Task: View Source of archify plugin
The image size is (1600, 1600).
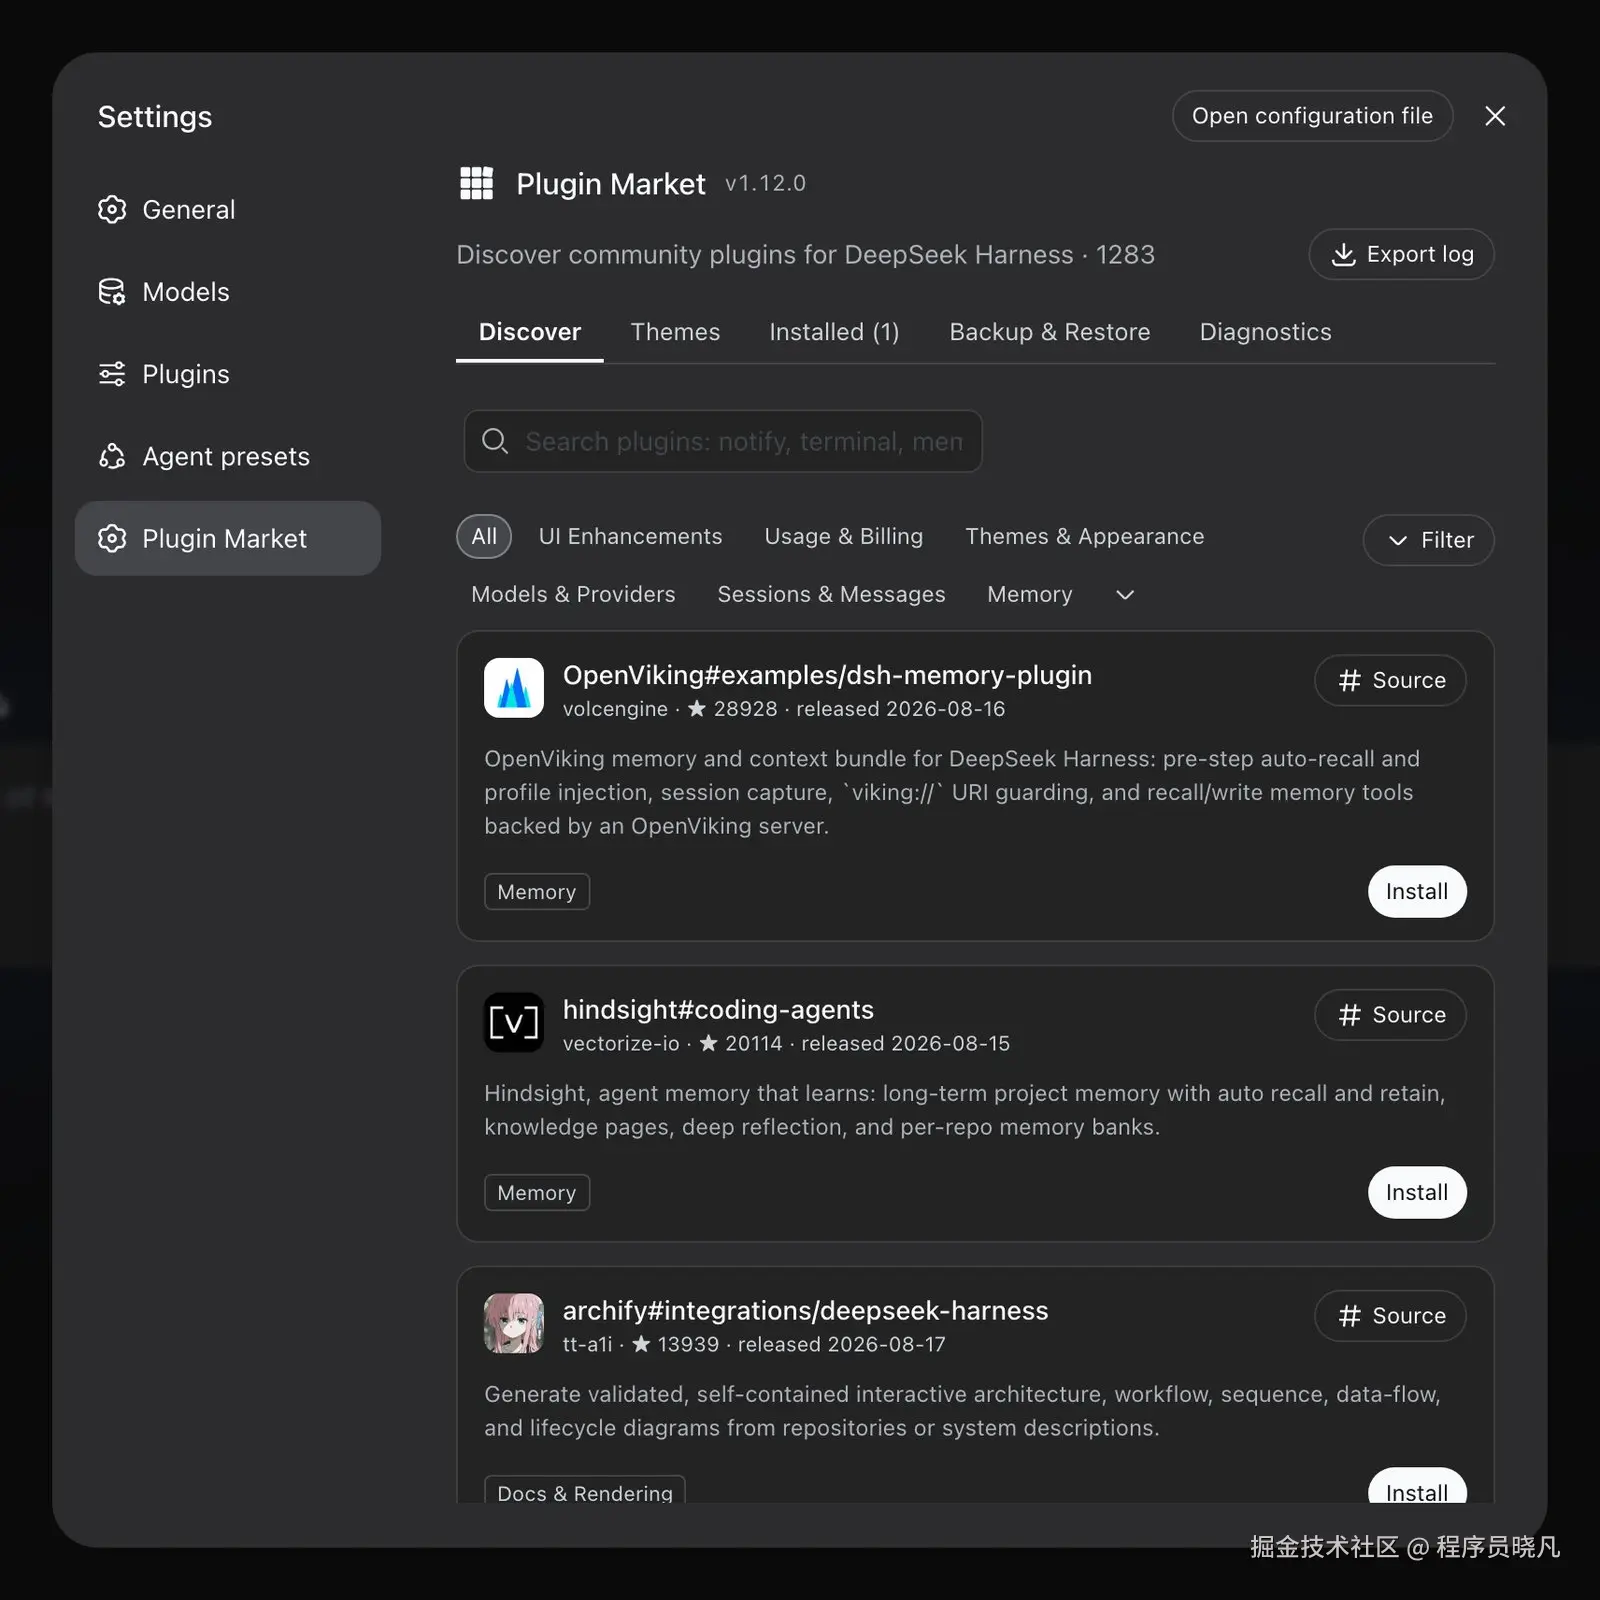Action: coord(1390,1316)
